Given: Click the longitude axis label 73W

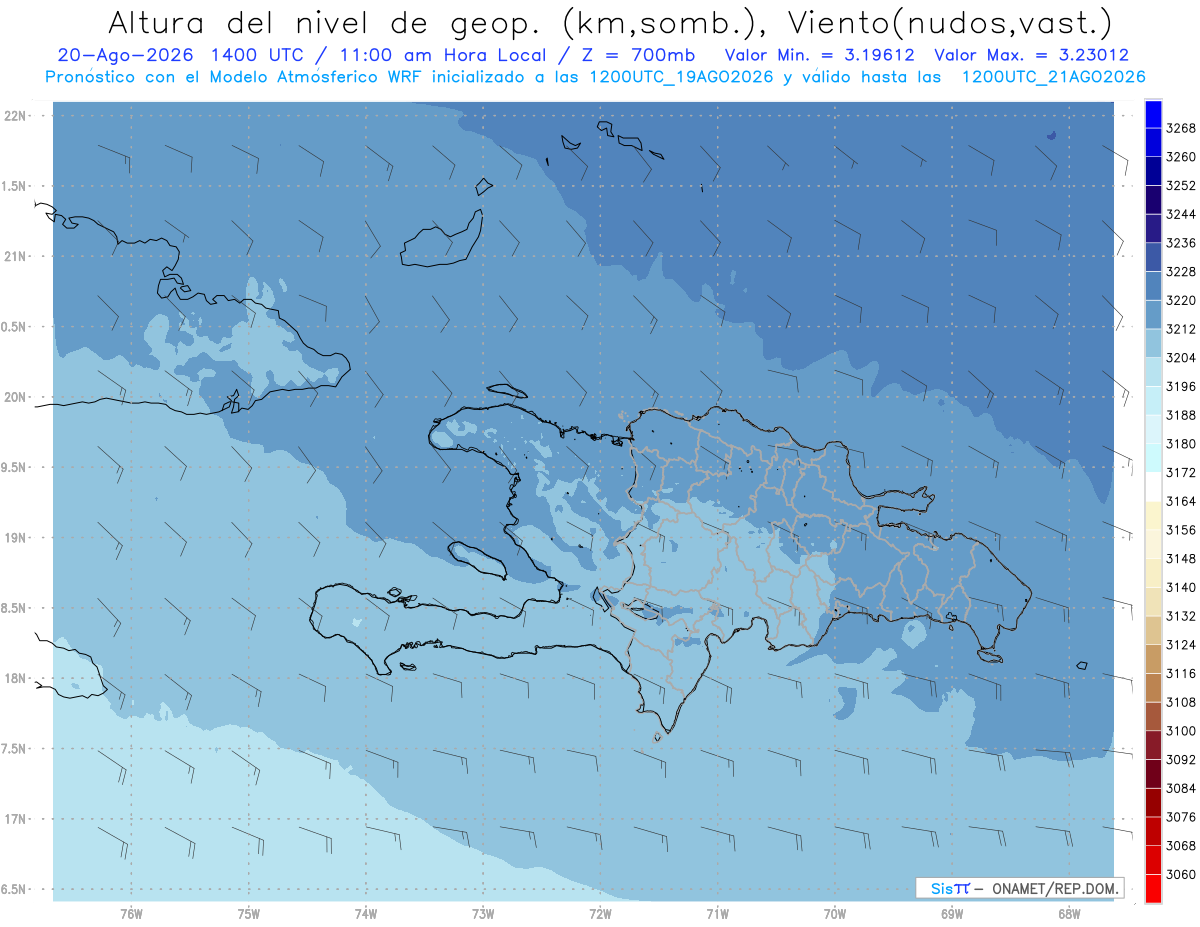Looking at the screenshot, I should [483, 914].
